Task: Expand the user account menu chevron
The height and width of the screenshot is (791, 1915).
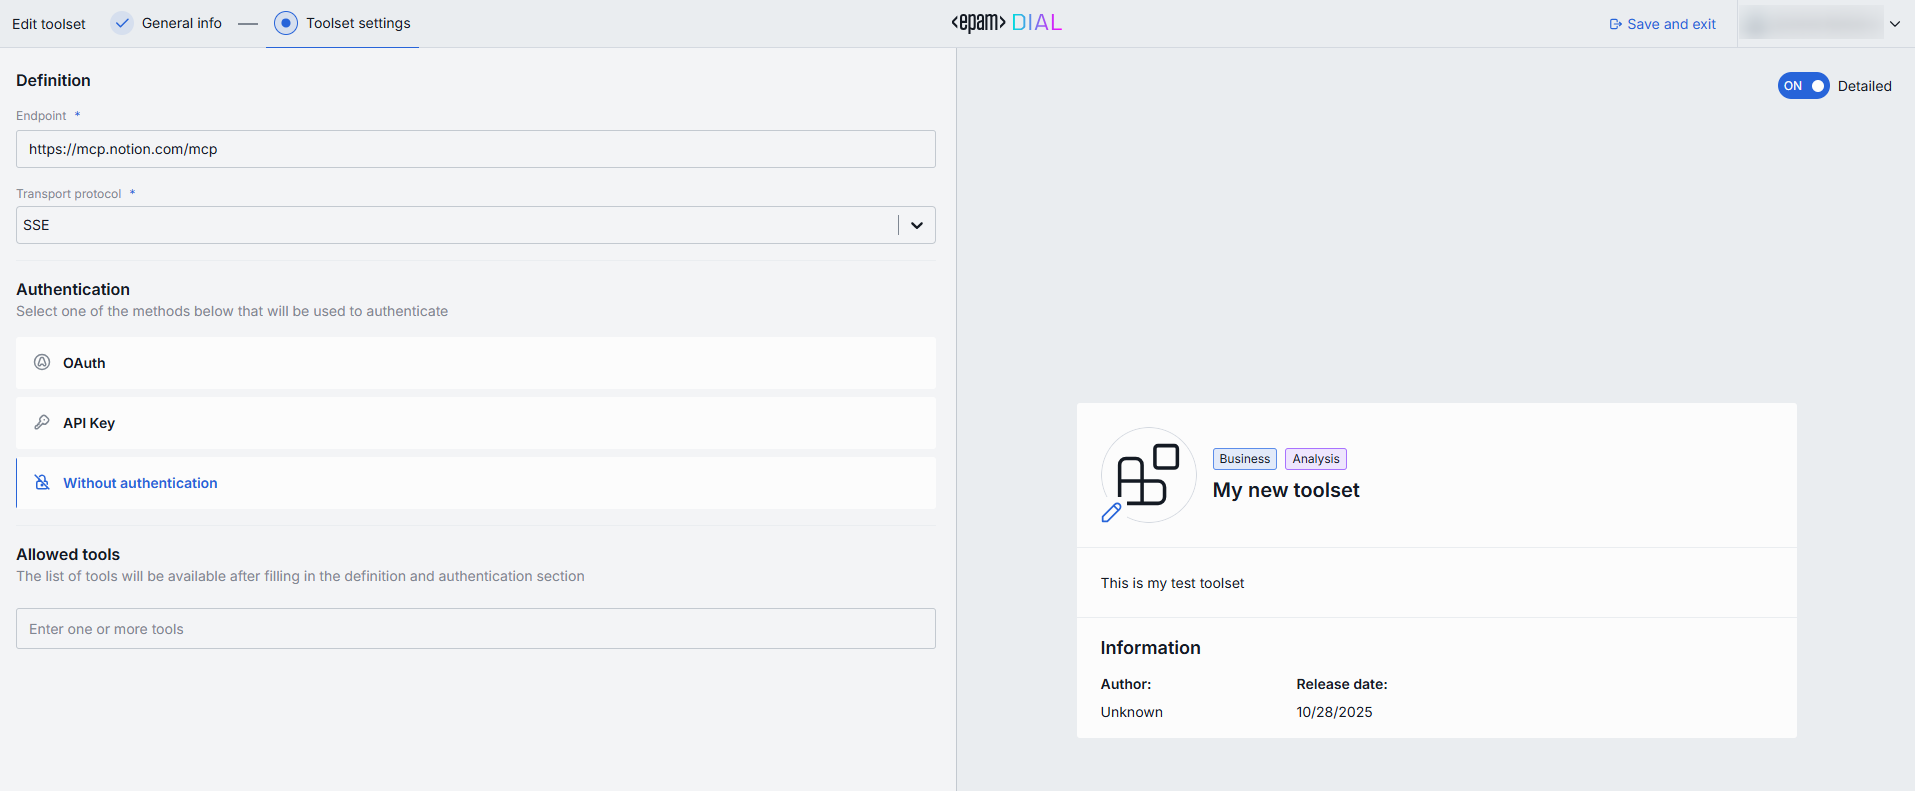Action: coord(1895,24)
